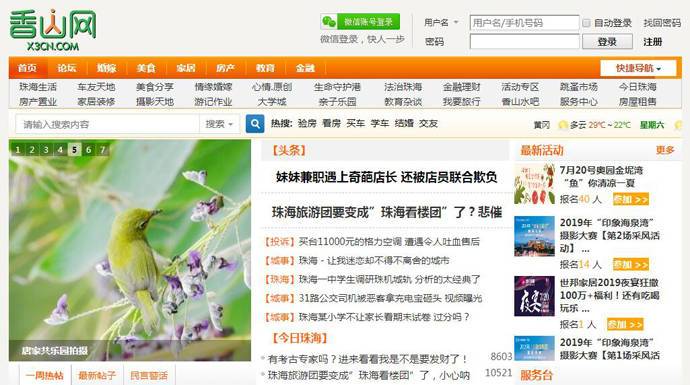Open headline 妹妹兼职遇上奇葩店长
Image resolution: width=690 pixels, height=385 pixels.
coord(386,177)
